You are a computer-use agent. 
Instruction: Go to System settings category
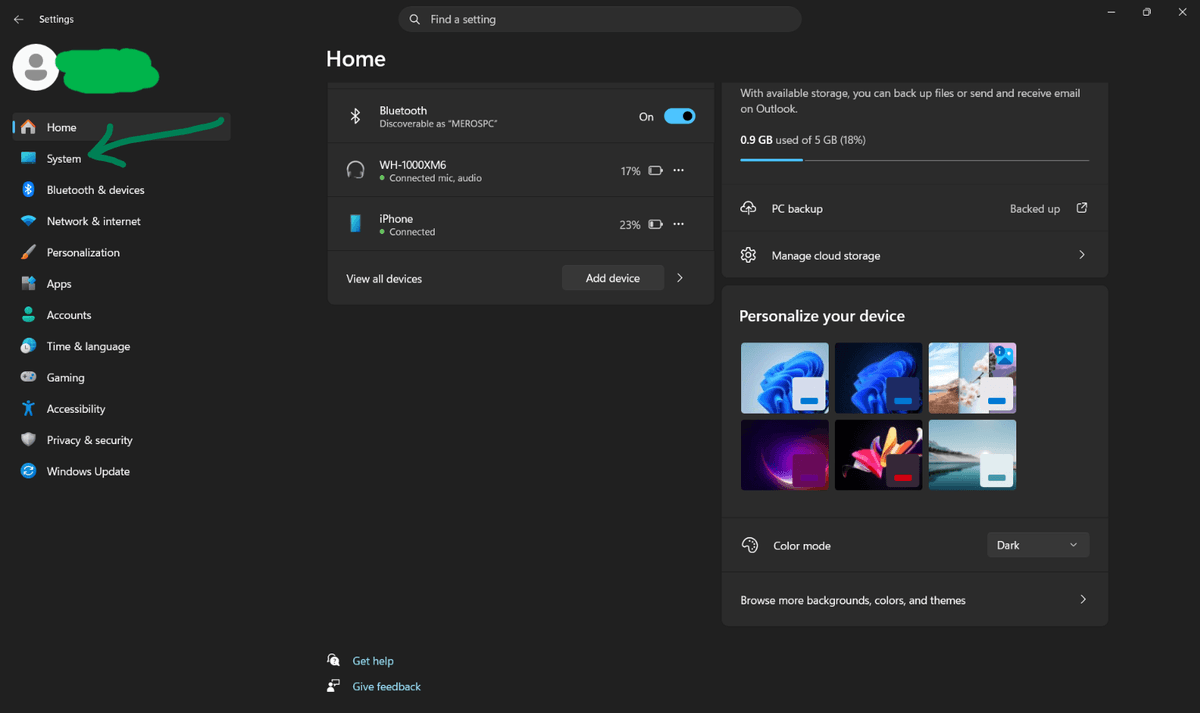(x=122, y=159)
